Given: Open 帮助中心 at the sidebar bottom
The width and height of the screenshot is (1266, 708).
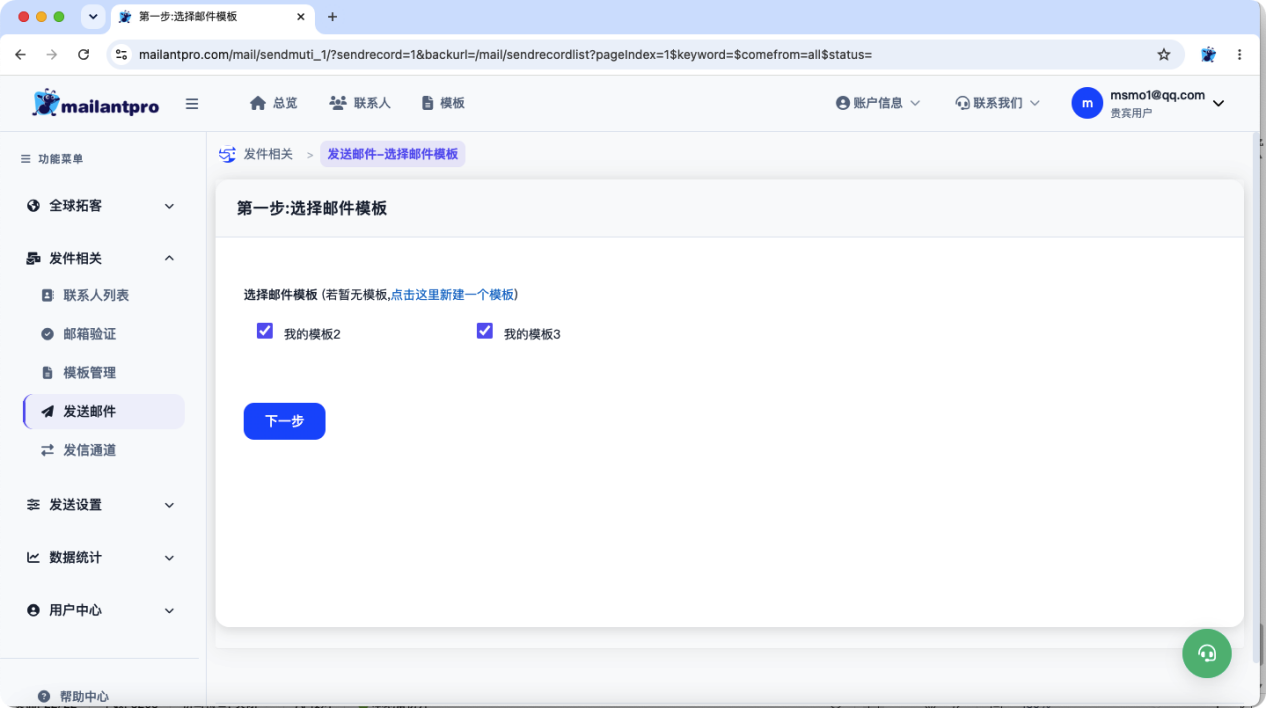Looking at the screenshot, I should click(x=84, y=696).
